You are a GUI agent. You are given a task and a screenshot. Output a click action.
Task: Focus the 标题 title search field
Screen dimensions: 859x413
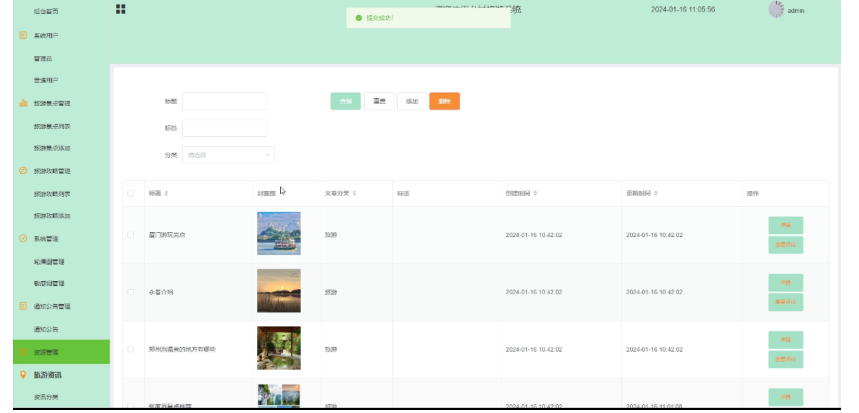[x=225, y=101]
